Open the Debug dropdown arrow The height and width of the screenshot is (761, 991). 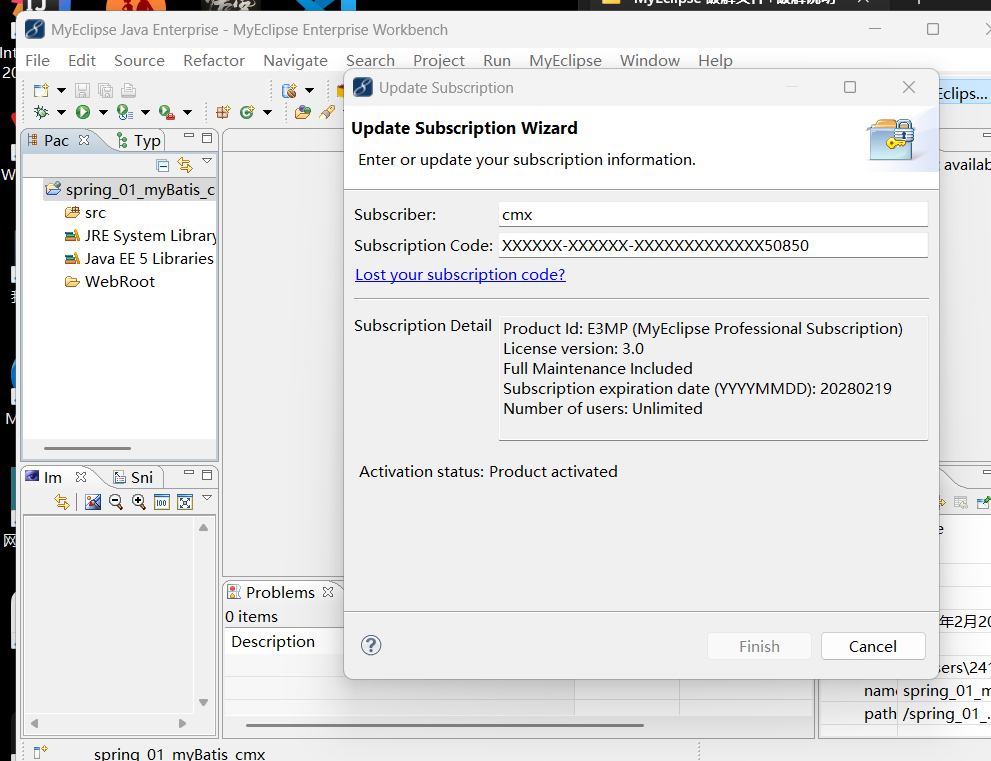(x=61, y=113)
